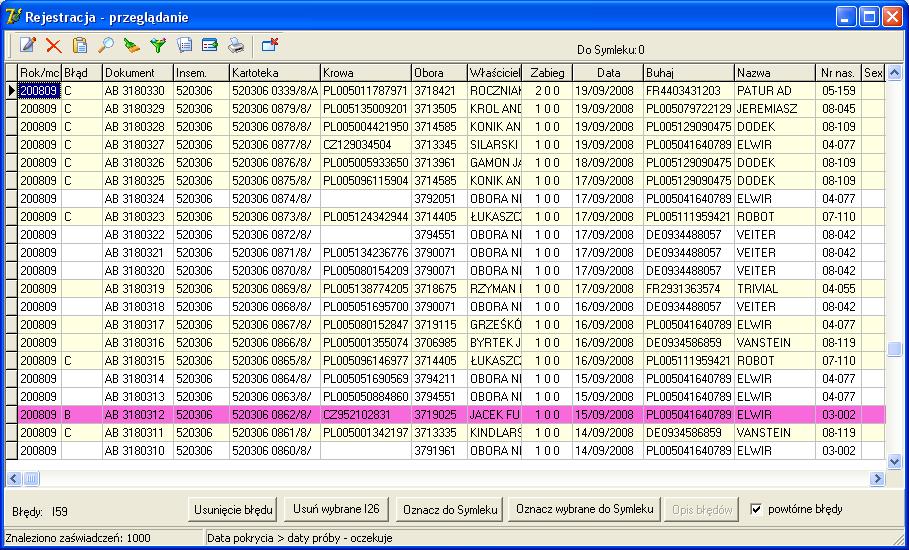Viewport: 909px width, 550px height.
Task: Click the green funnel filter icon
Action: click(158, 45)
